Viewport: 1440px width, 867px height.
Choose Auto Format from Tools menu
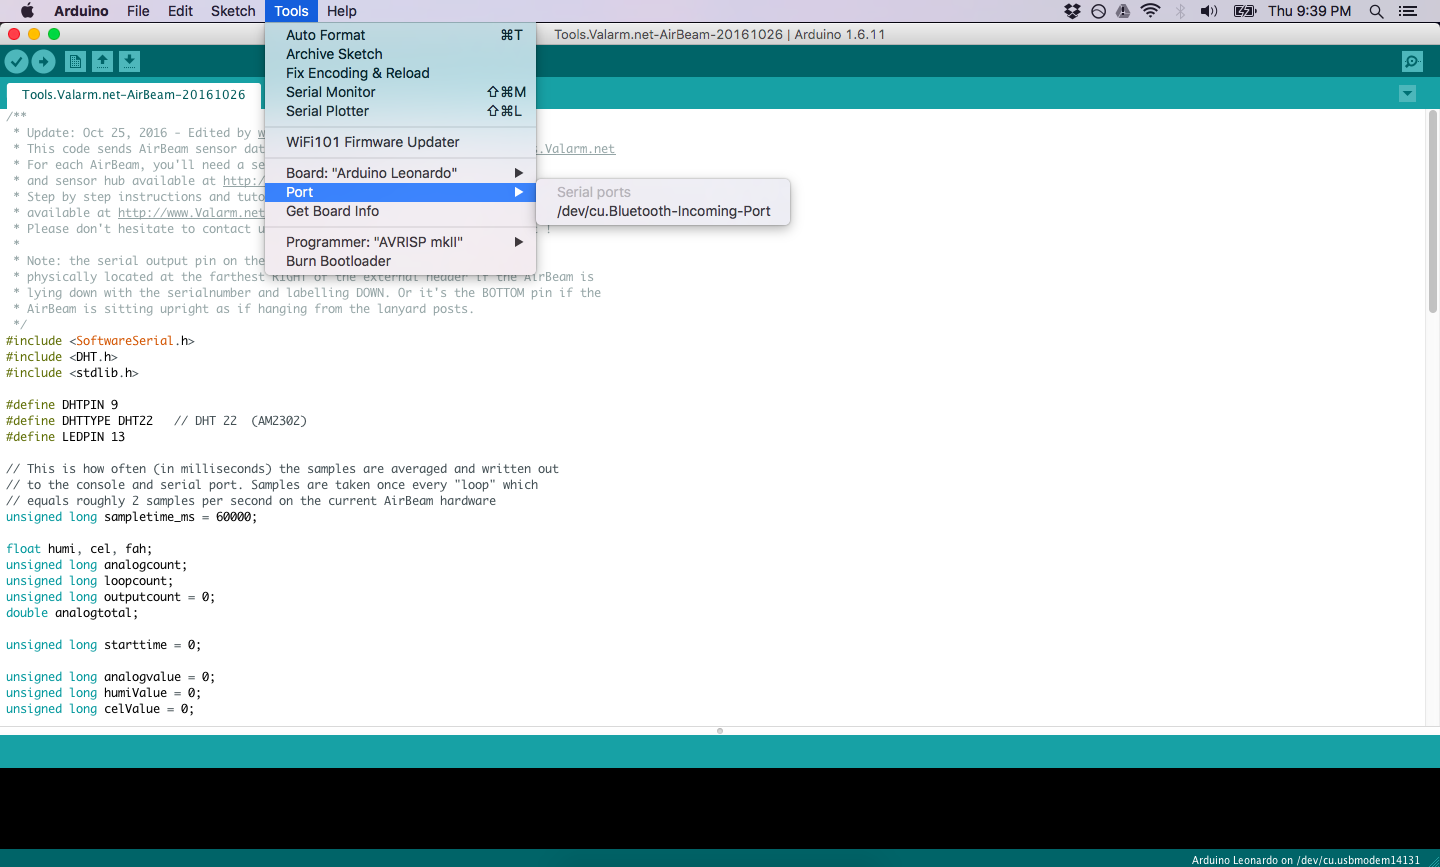point(400,35)
